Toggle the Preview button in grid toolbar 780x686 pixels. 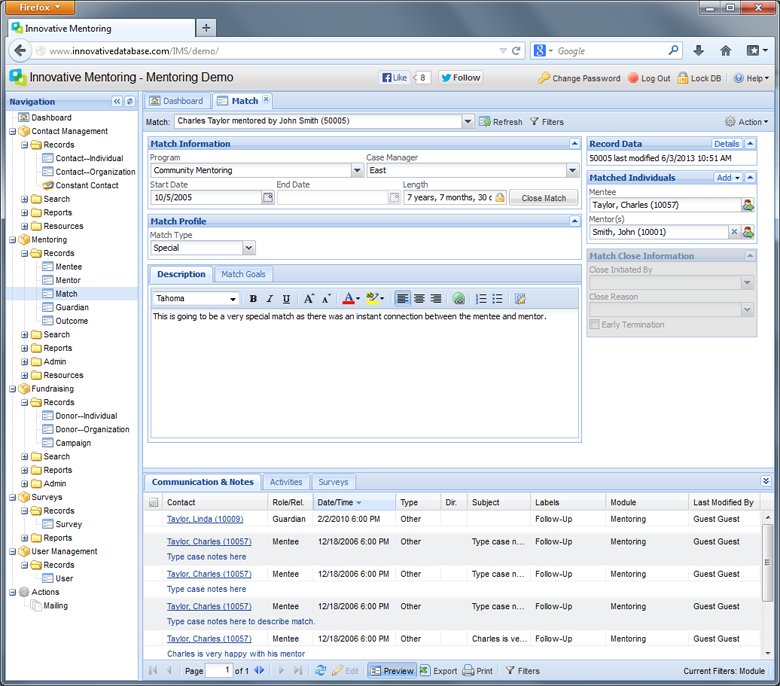point(391,671)
